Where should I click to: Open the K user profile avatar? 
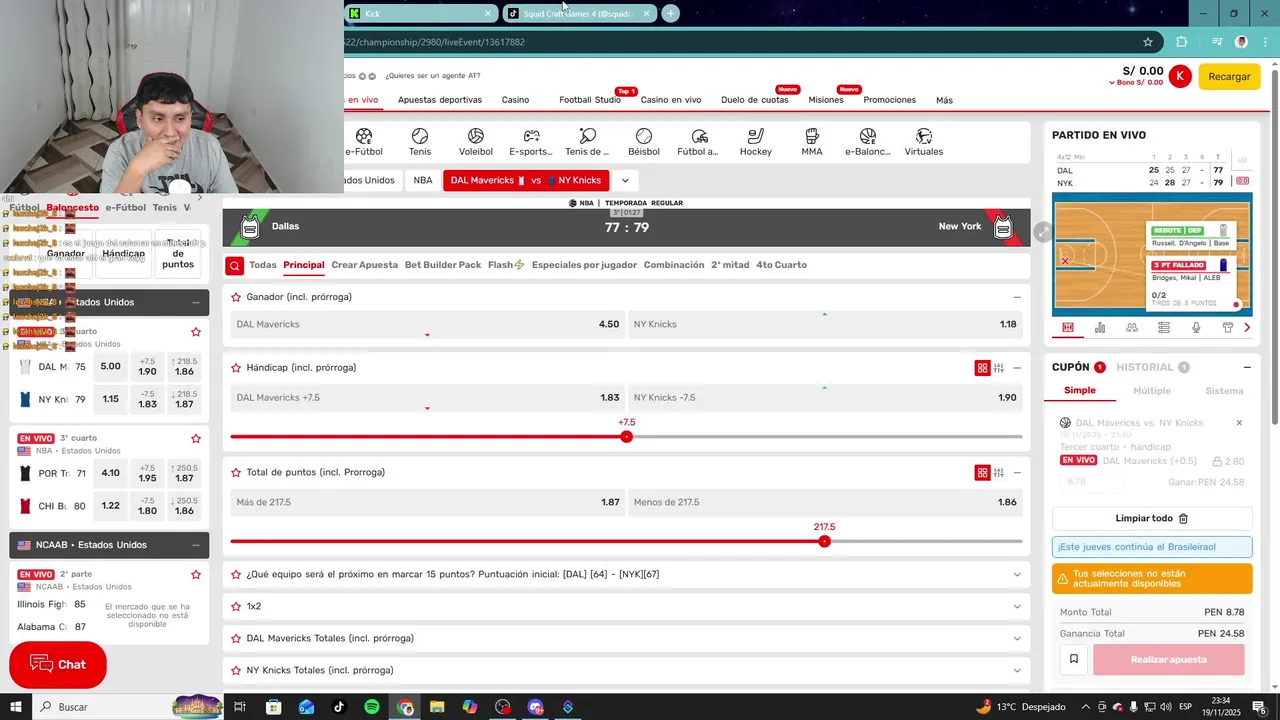pyautogui.click(x=1180, y=76)
